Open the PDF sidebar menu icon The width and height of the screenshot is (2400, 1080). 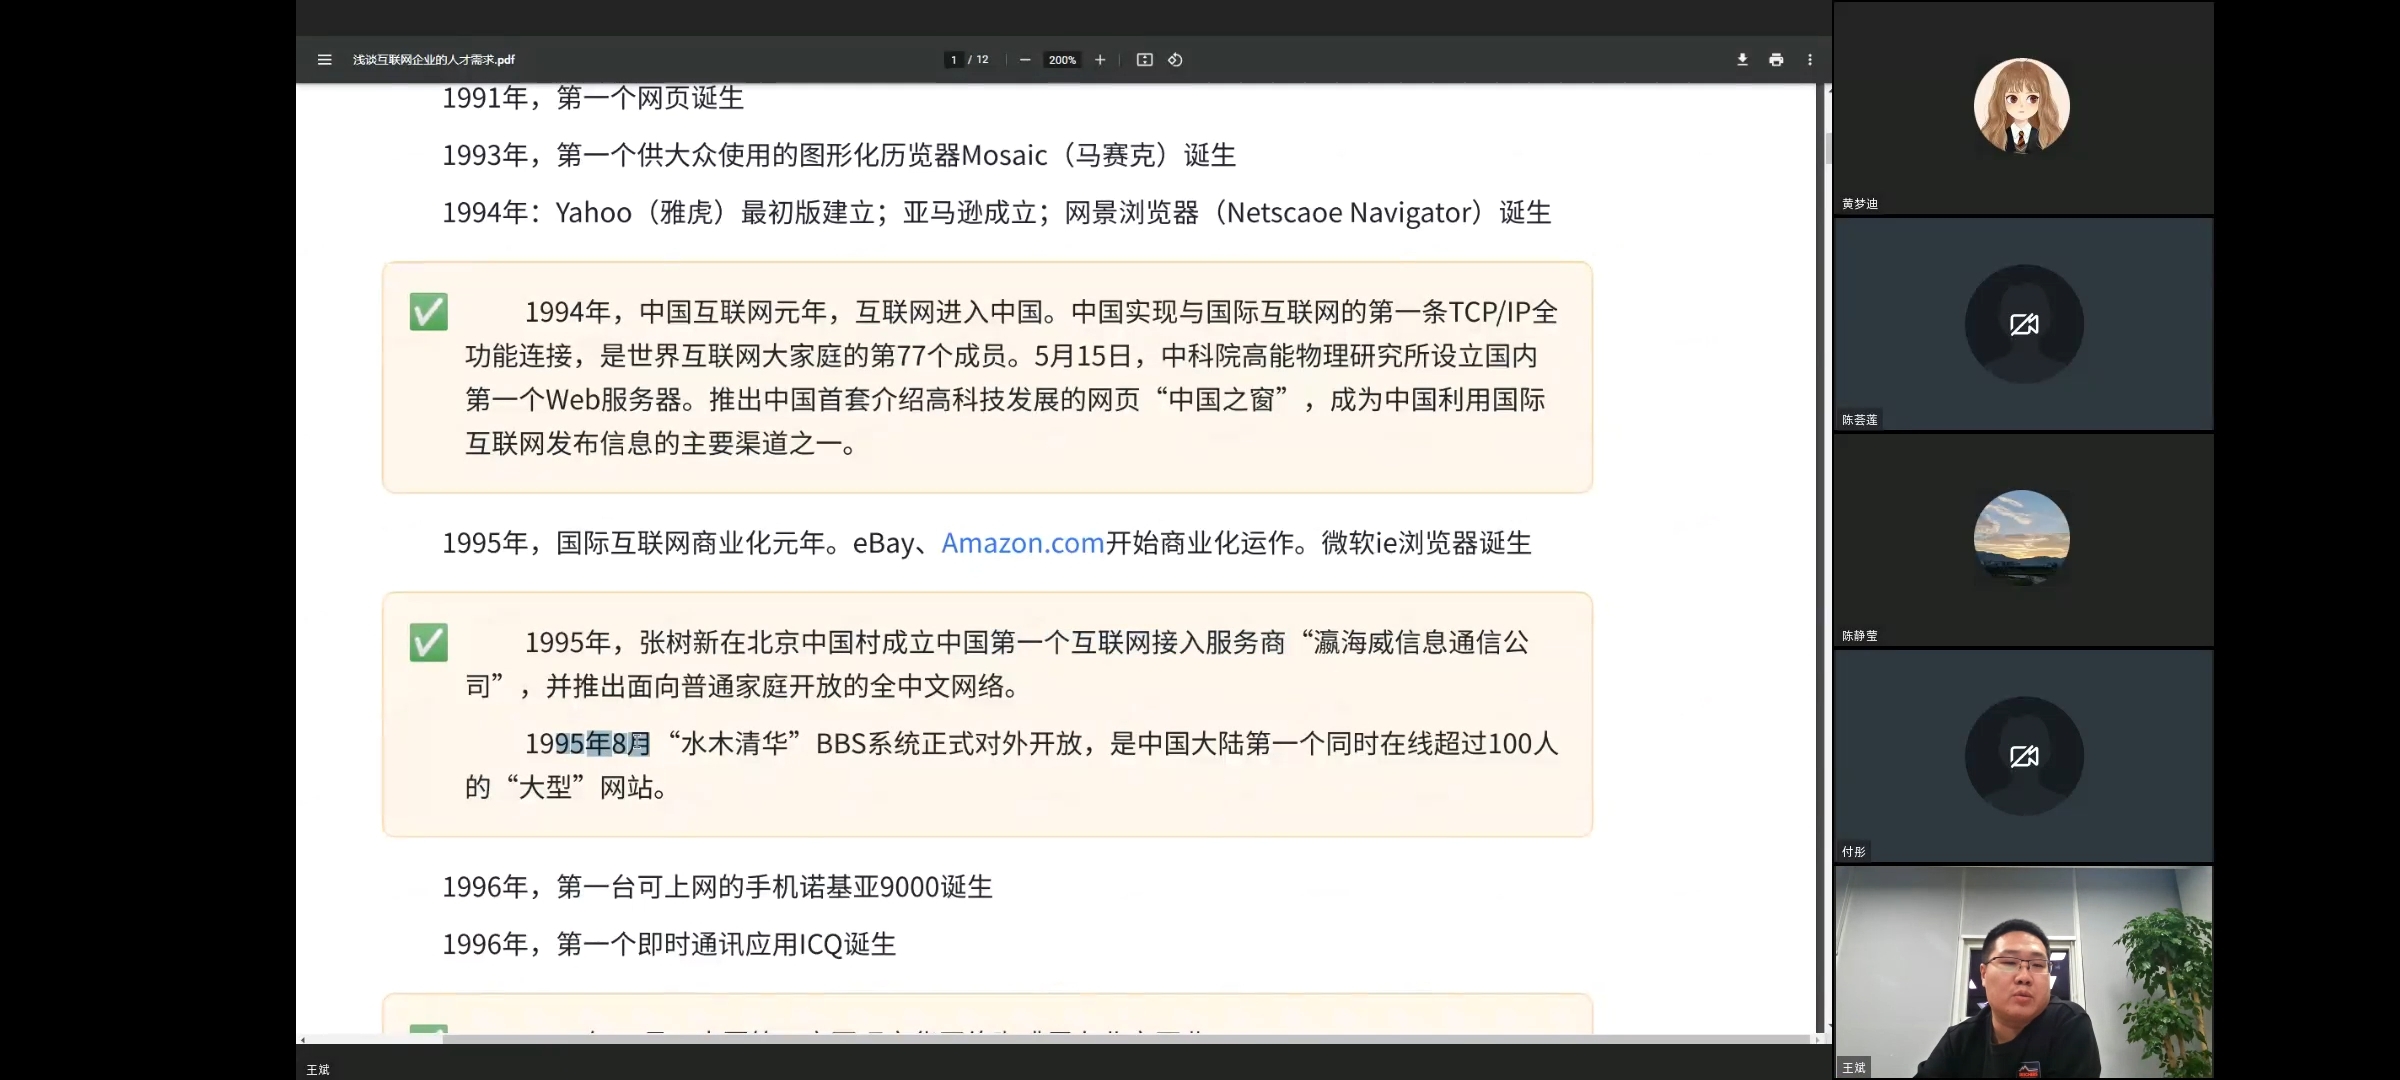point(324,60)
